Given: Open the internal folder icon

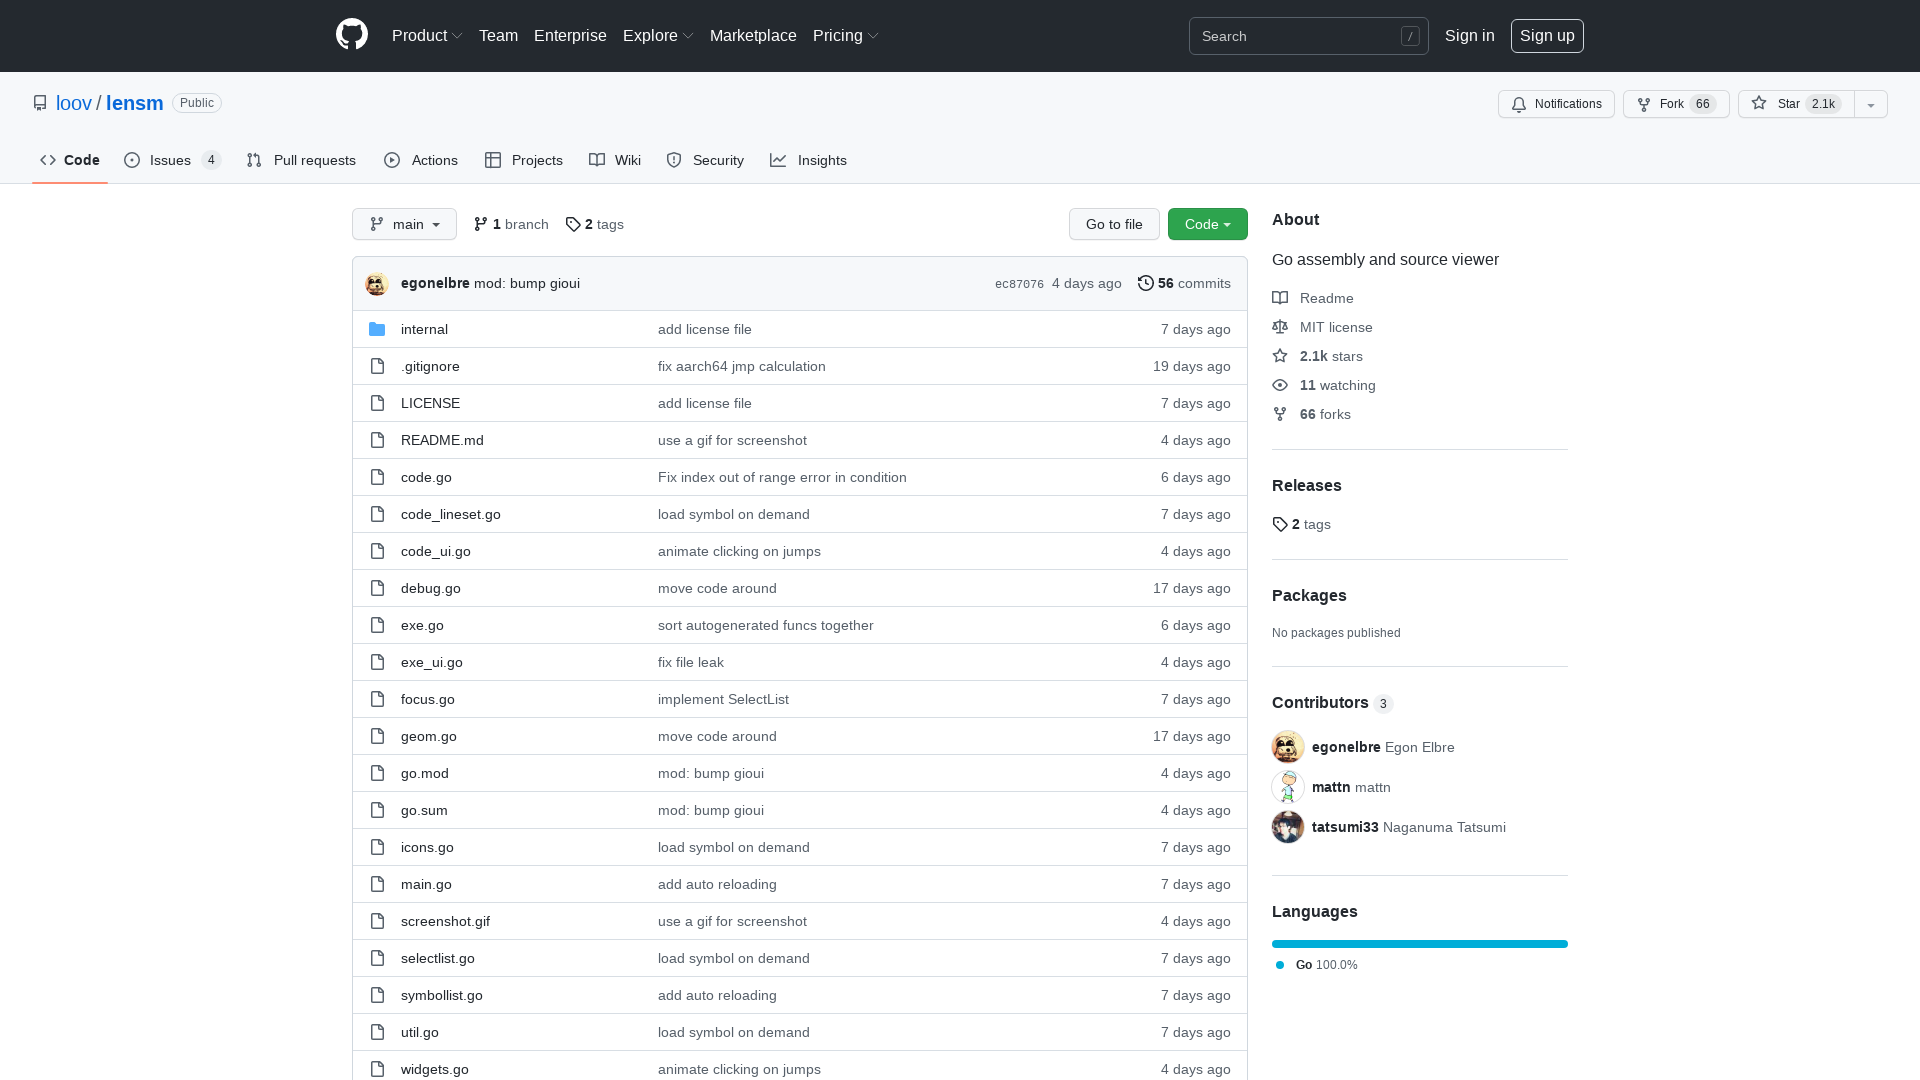Looking at the screenshot, I should click(x=378, y=328).
